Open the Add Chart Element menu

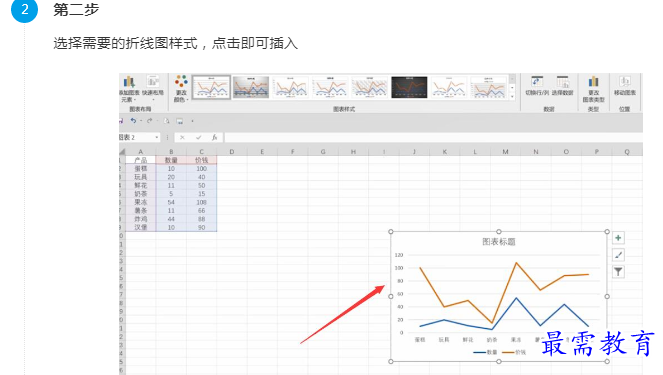129,89
